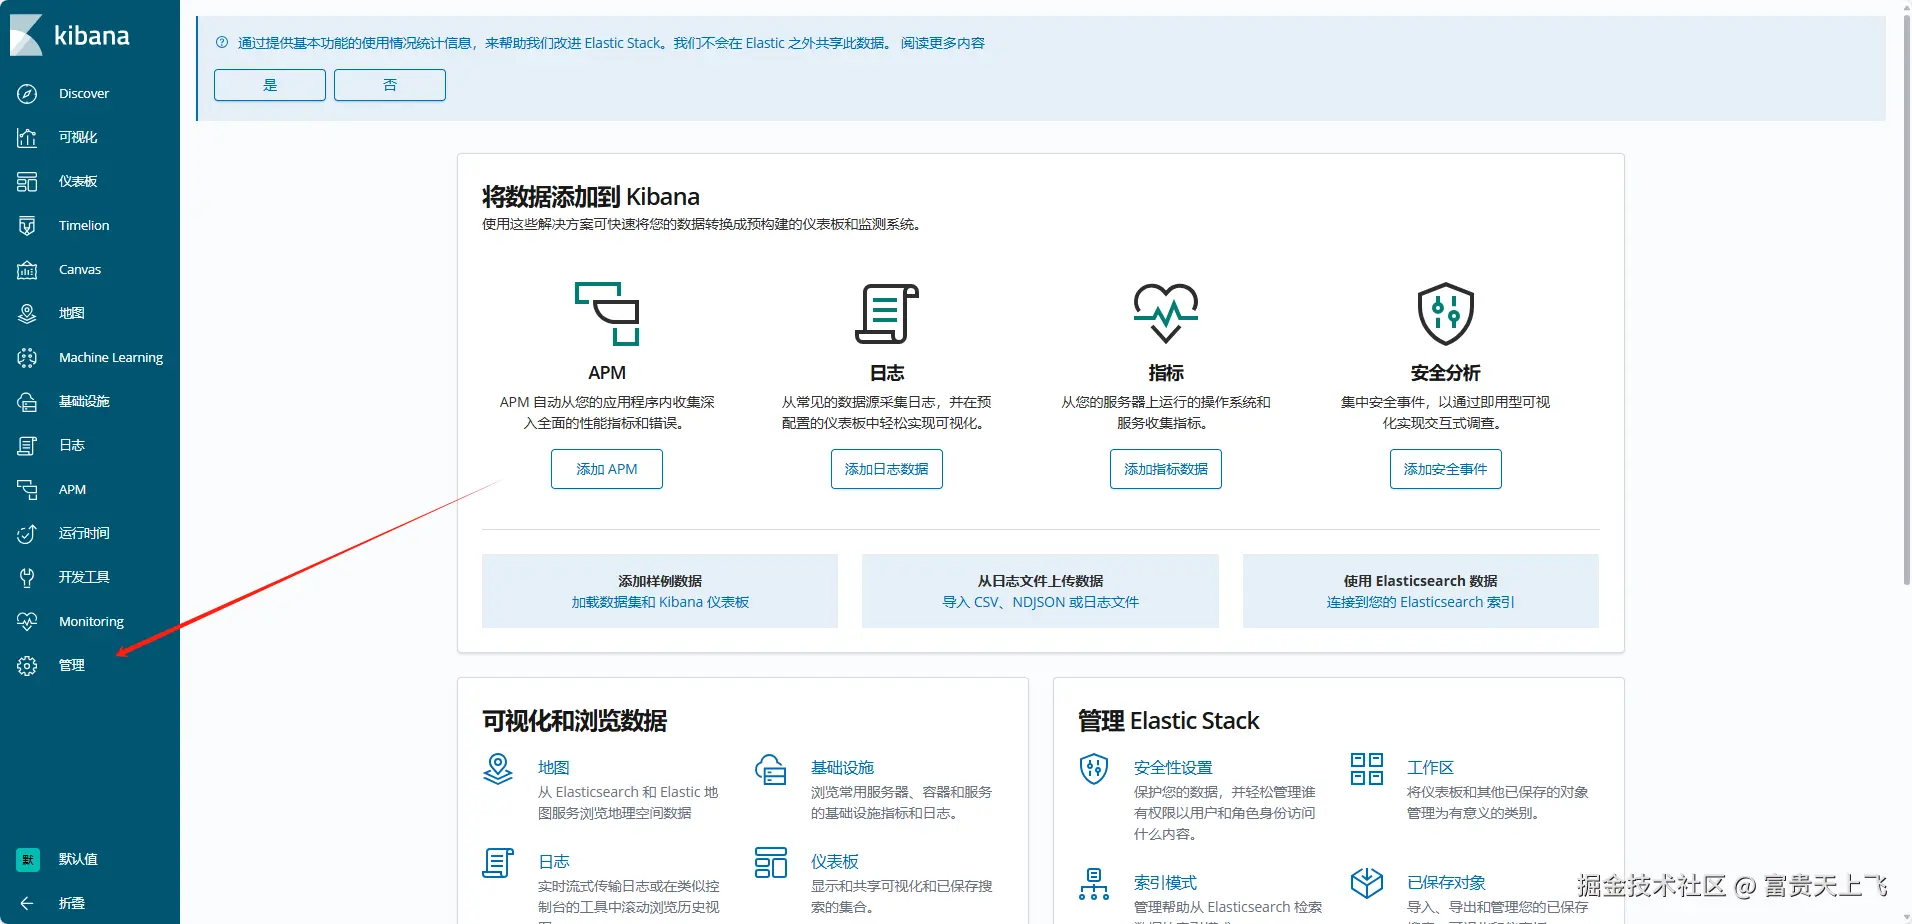Open the 工作区 link
Image resolution: width=1912 pixels, height=924 pixels.
point(1430,768)
